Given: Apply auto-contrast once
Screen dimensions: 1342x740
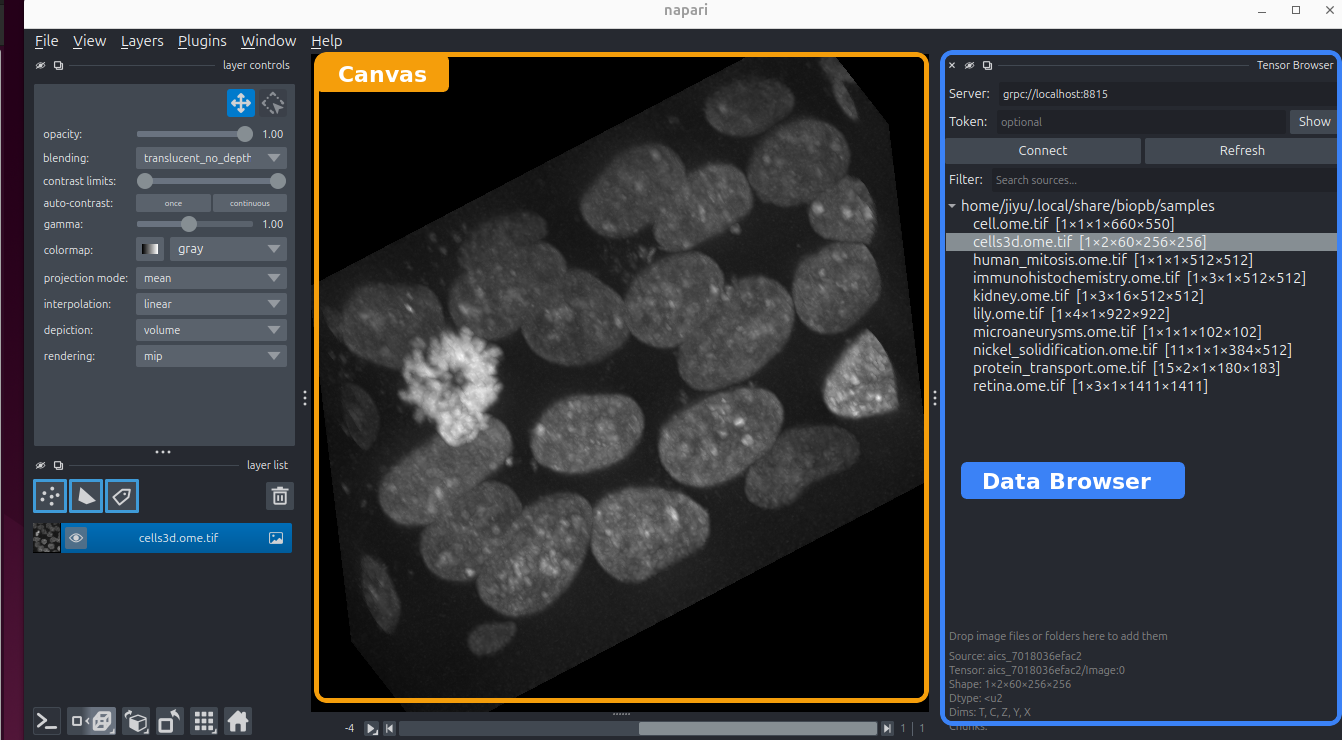Looking at the screenshot, I should (x=173, y=203).
